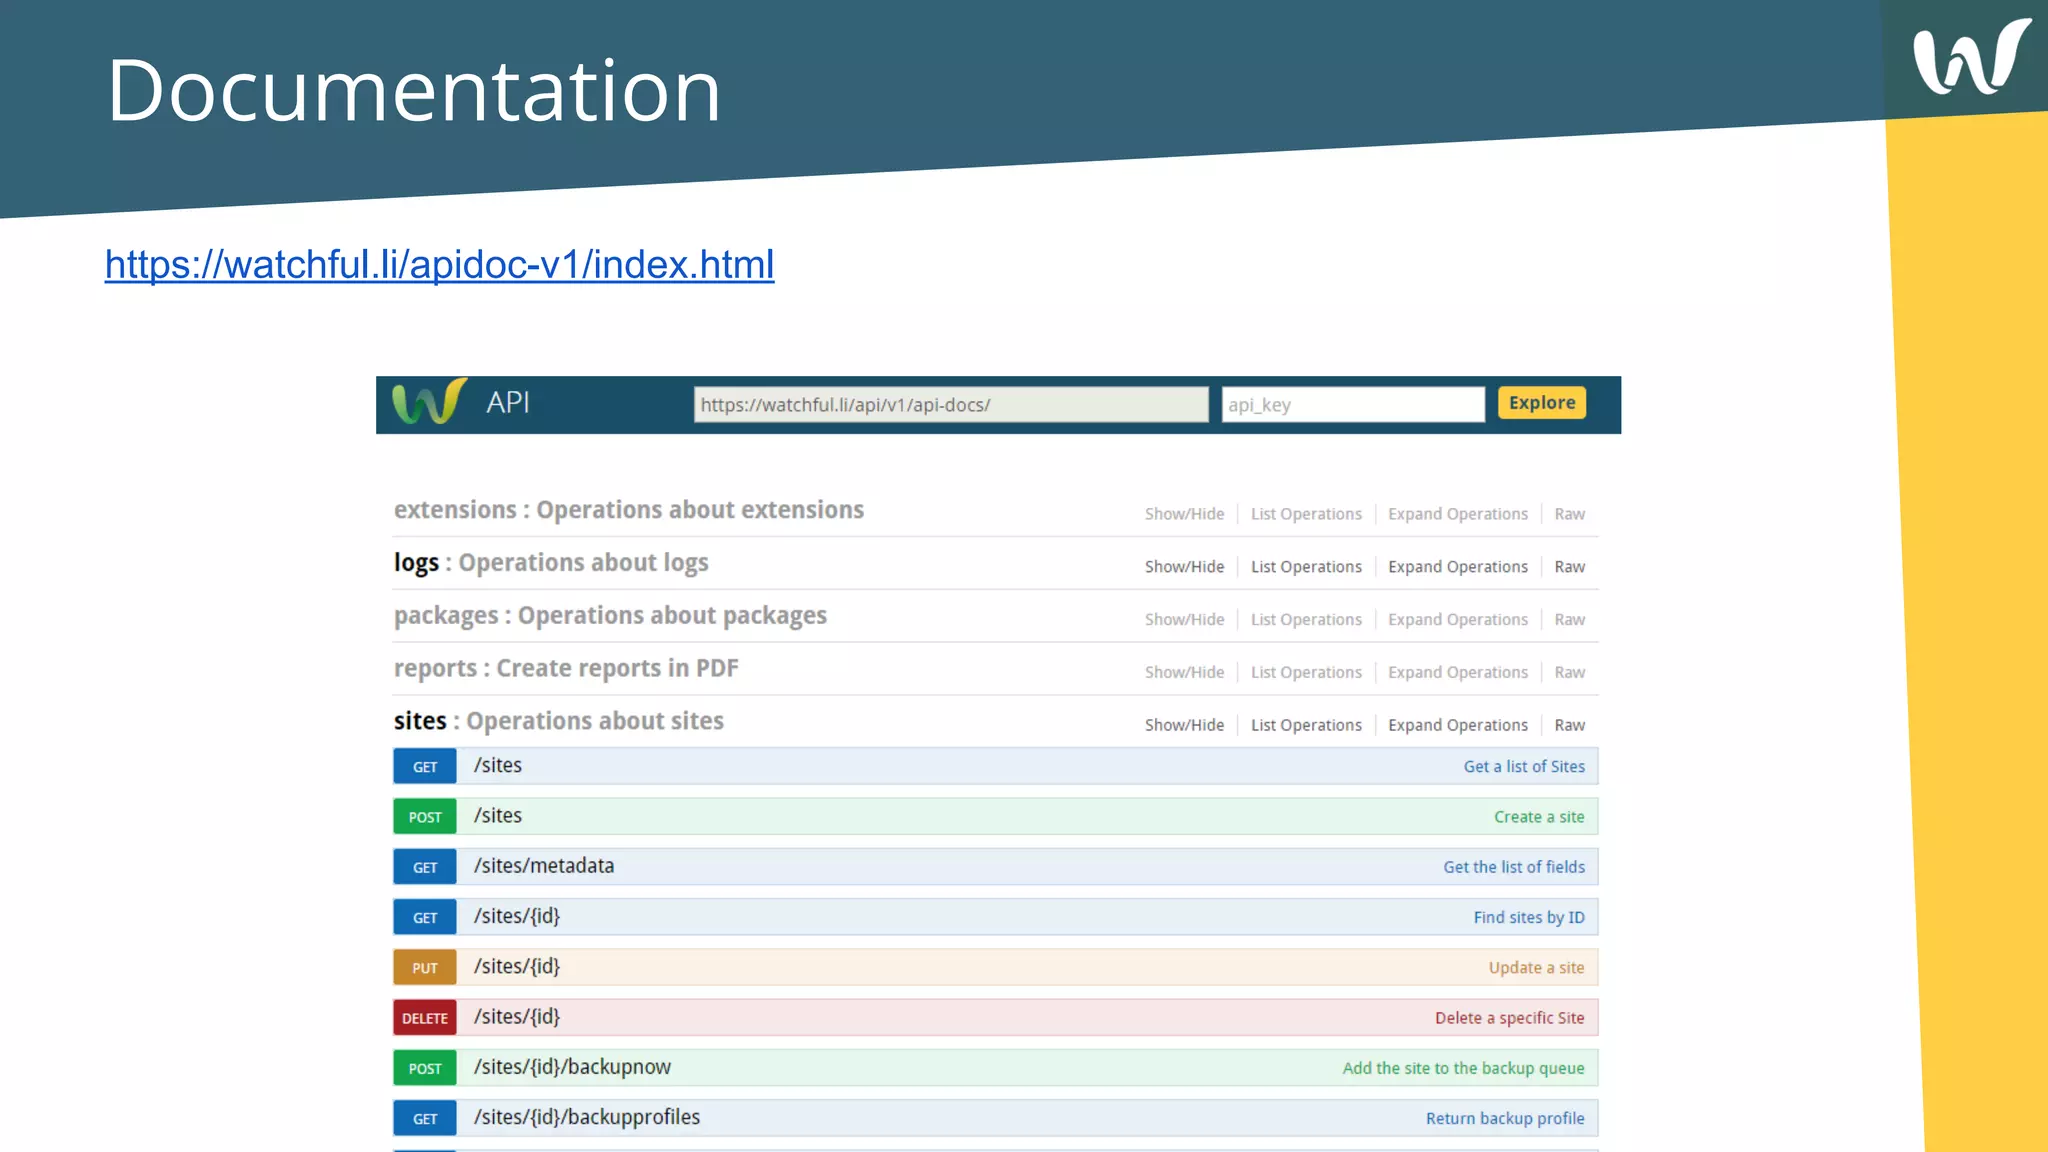This screenshot has height=1152, width=2048.
Task: Click List Operations for extensions
Action: [1306, 514]
